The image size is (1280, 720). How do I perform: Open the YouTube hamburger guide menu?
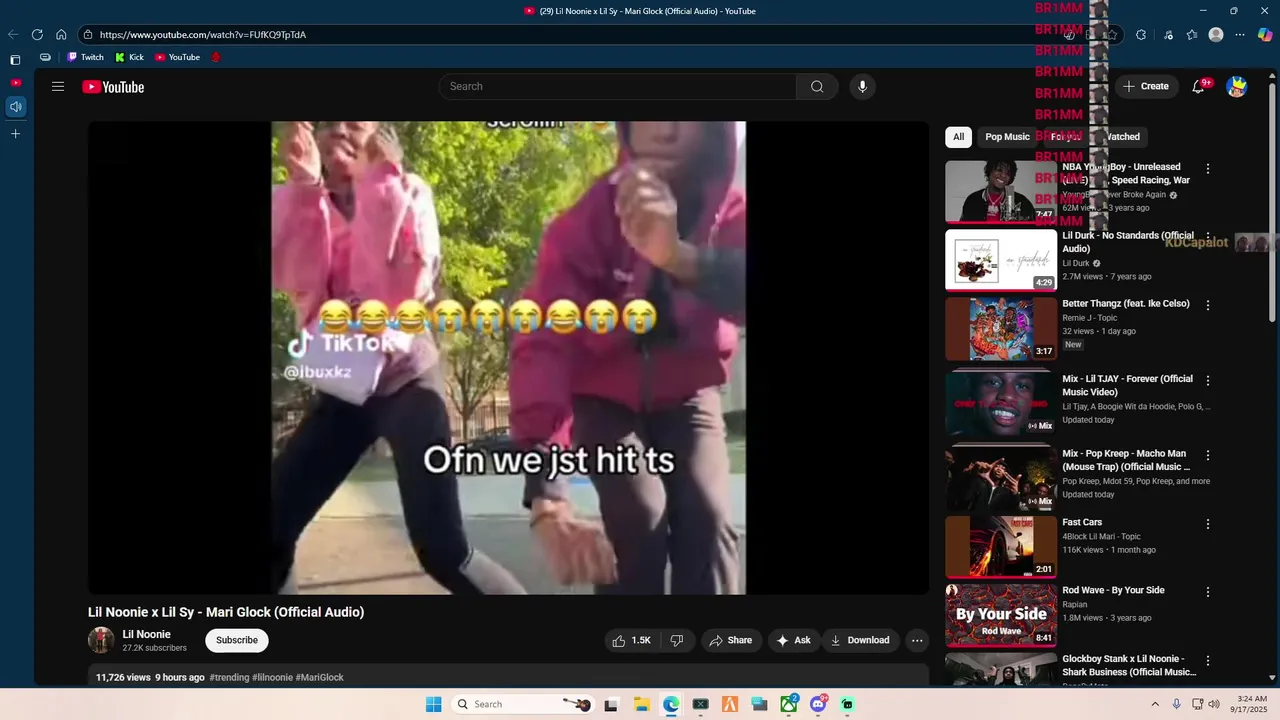click(58, 87)
